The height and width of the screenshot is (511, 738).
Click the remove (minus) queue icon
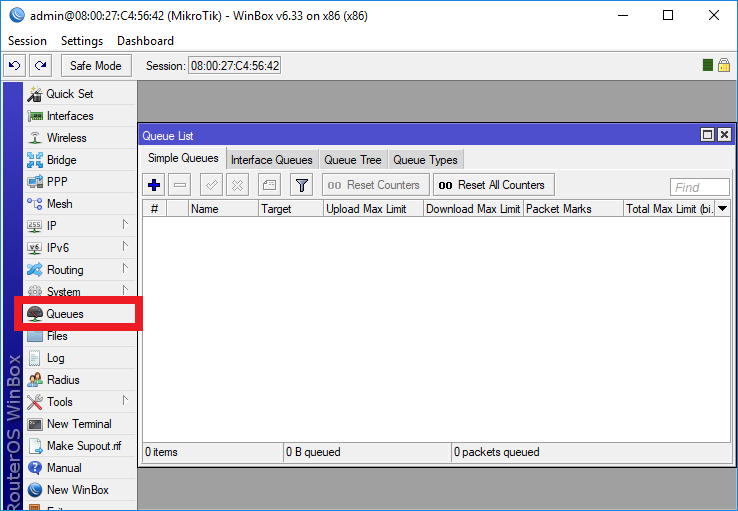[180, 185]
